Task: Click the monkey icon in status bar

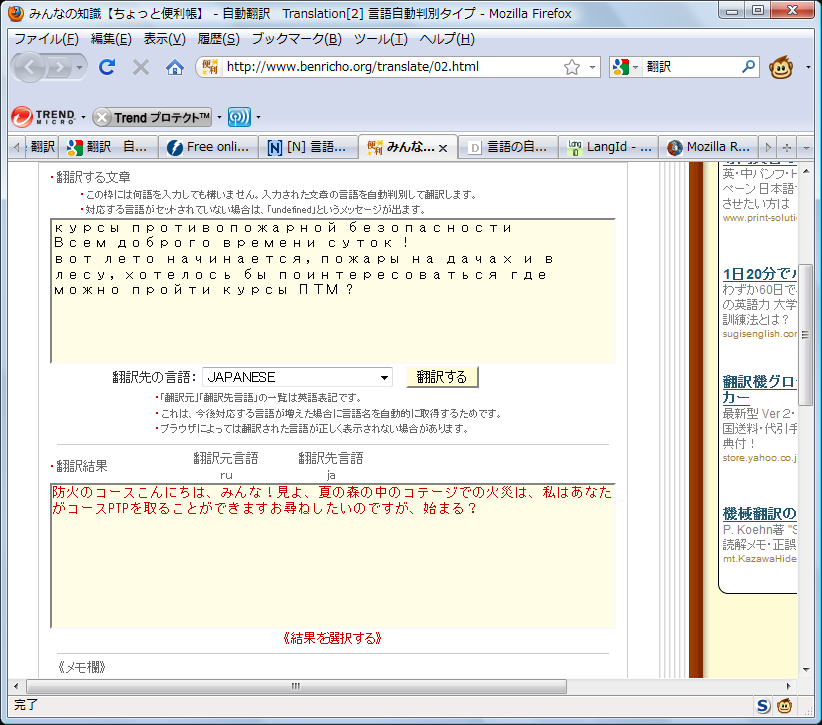Action: pos(785,706)
